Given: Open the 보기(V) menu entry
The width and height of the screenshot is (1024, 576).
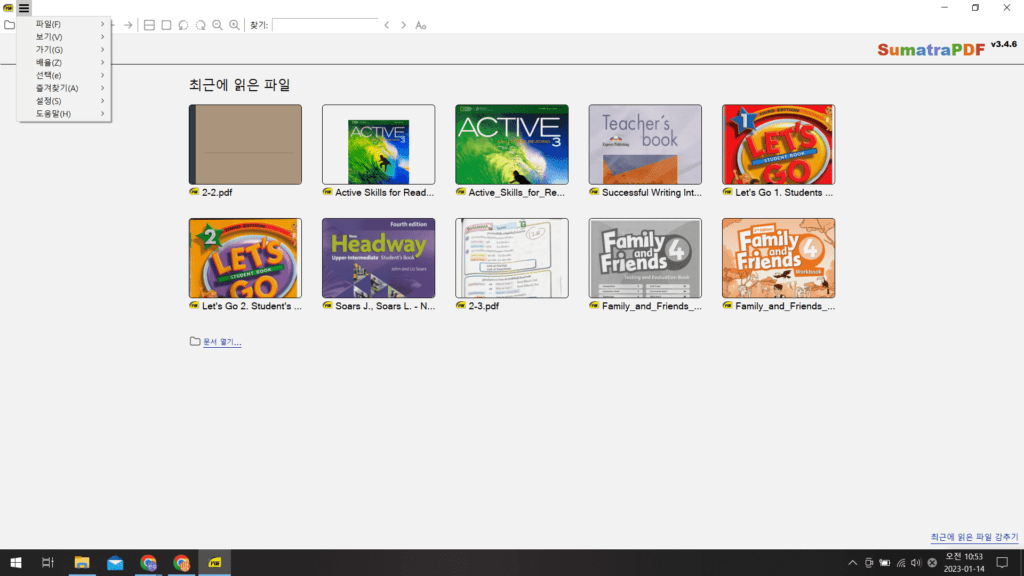Looking at the screenshot, I should point(64,37).
